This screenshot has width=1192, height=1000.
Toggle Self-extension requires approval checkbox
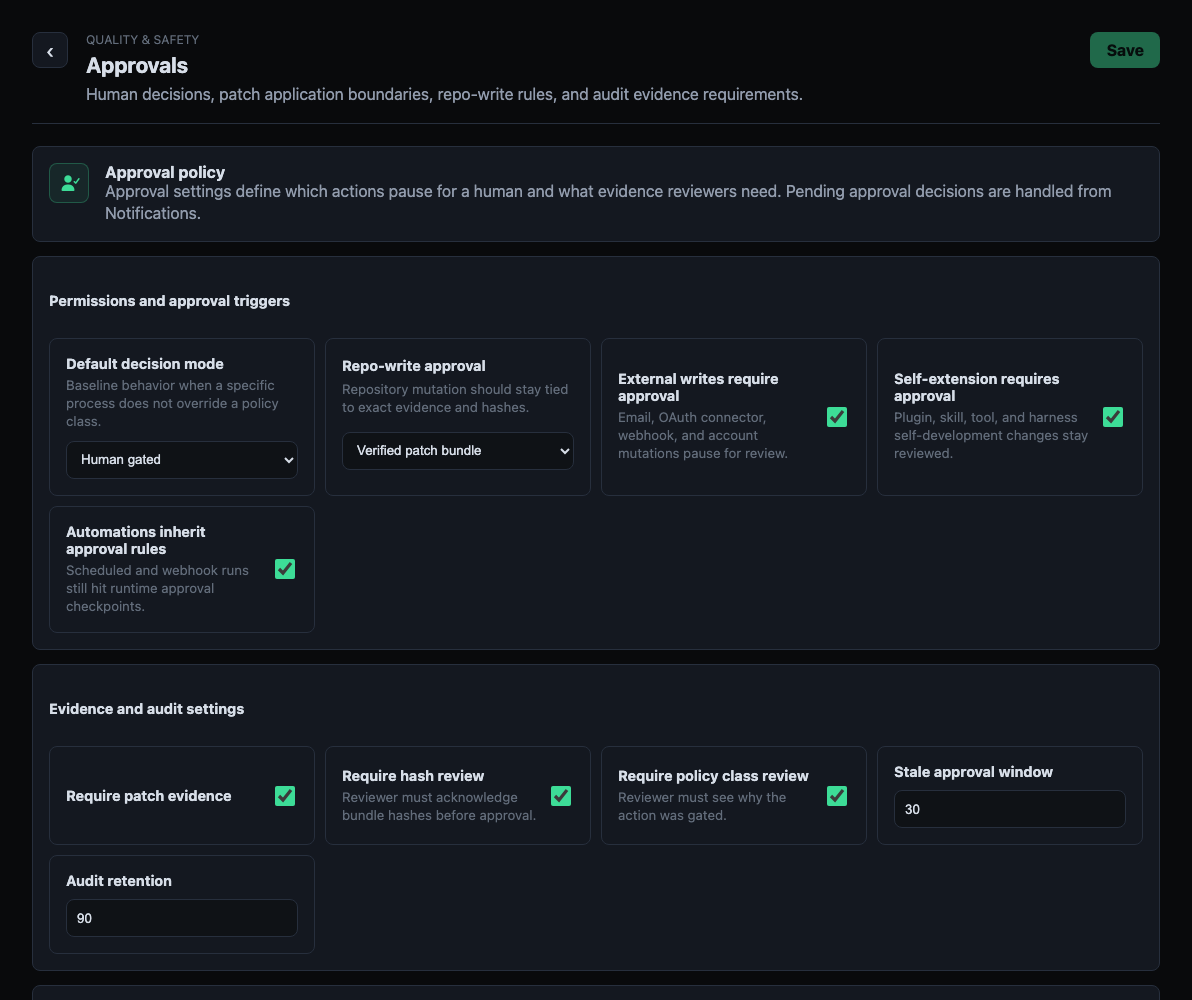click(1113, 417)
